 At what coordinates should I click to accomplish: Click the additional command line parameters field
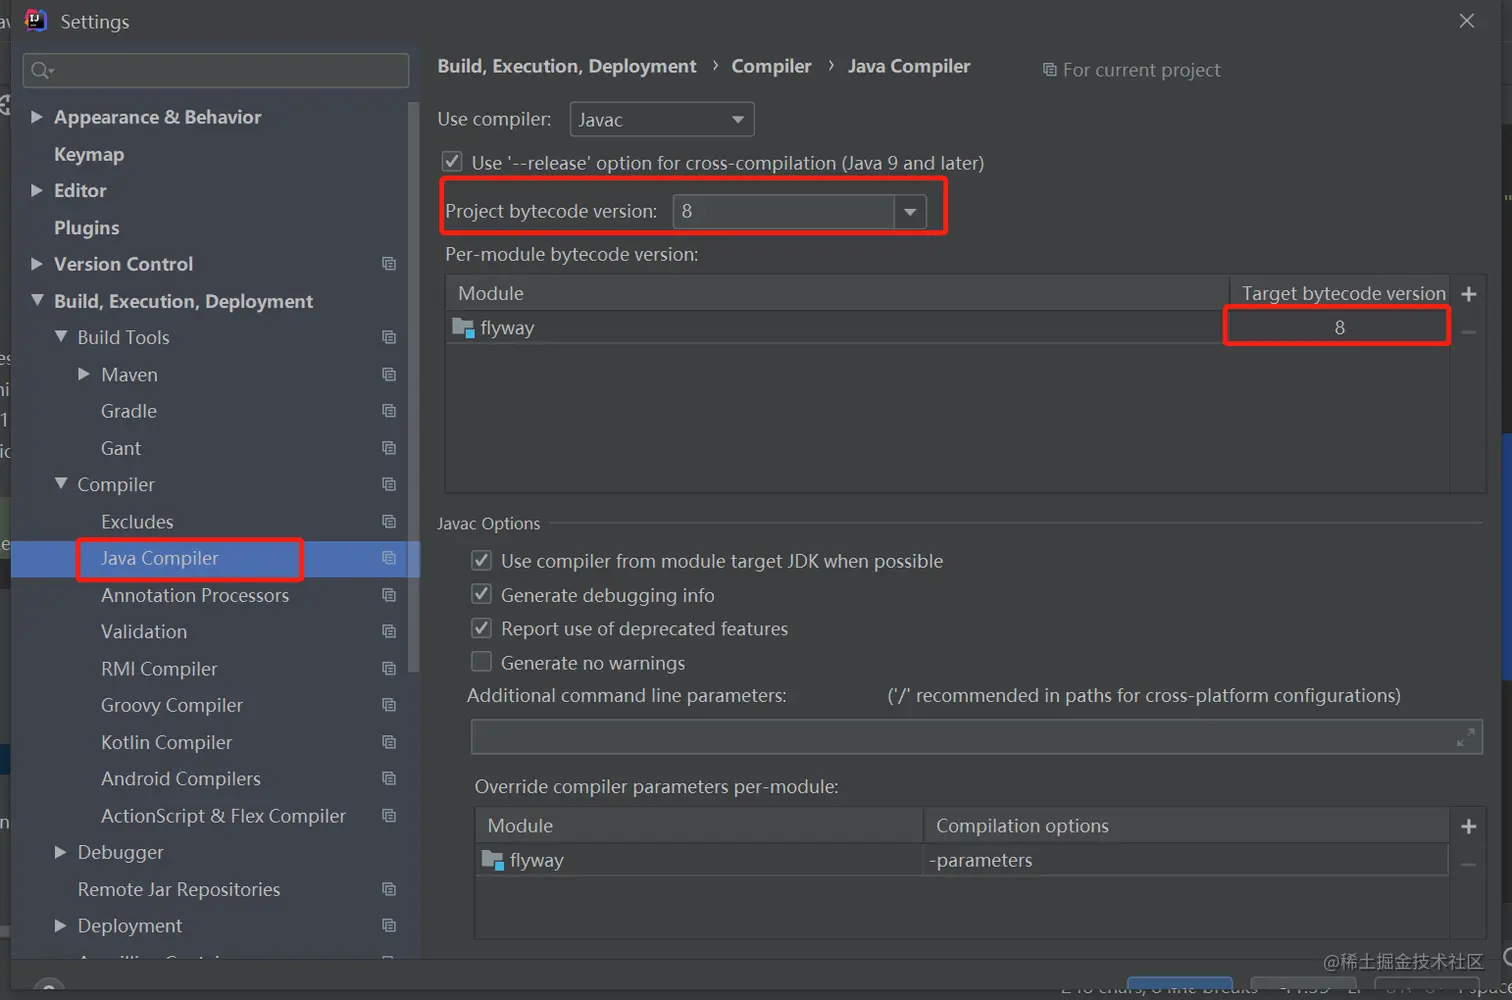coord(977,737)
